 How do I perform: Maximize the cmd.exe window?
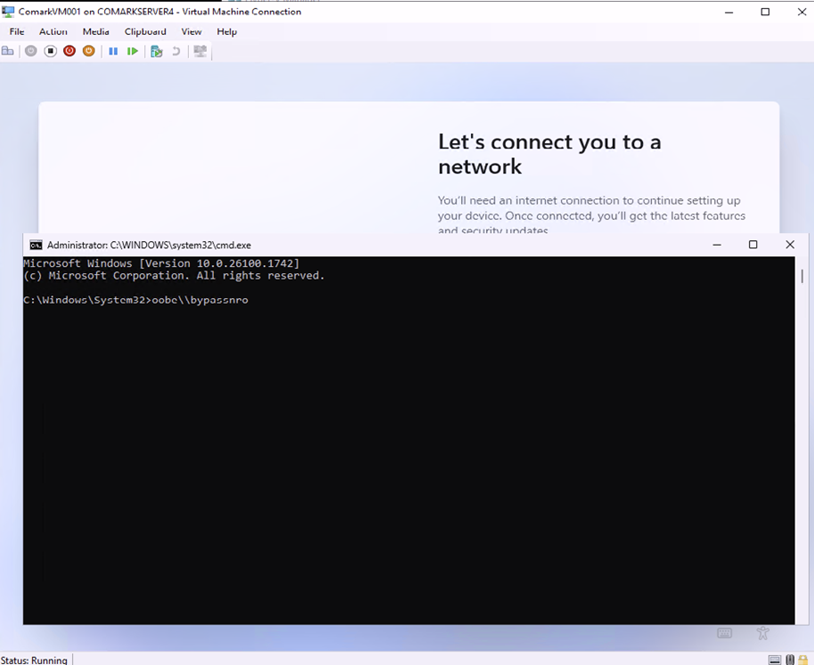pyautogui.click(x=753, y=245)
